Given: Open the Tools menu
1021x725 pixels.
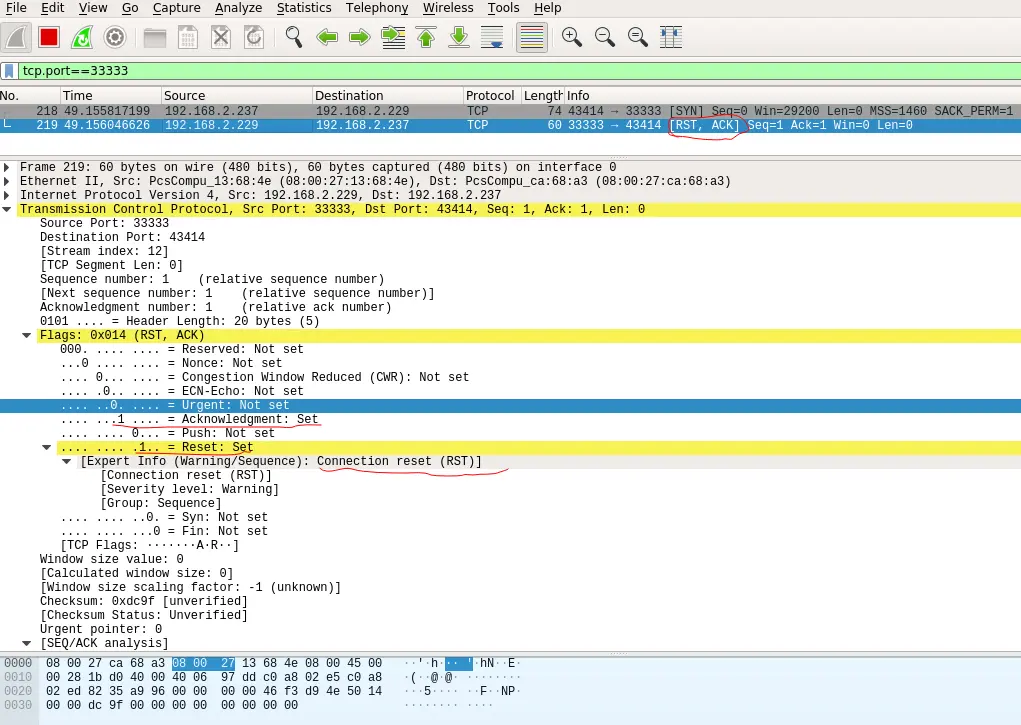Looking at the screenshot, I should point(503,8).
